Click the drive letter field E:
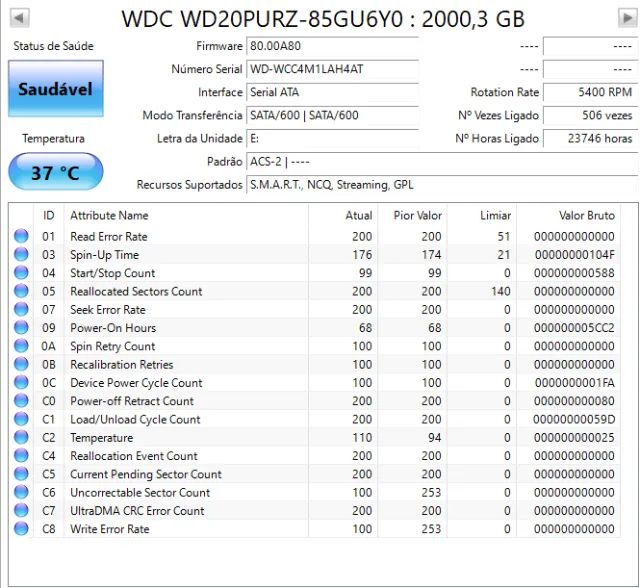The height and width of the screenshot is (588, 640). [x=332, y=139]
